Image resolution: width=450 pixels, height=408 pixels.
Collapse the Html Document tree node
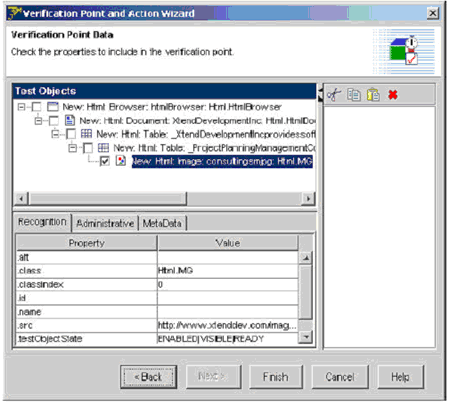pos(39,121)
